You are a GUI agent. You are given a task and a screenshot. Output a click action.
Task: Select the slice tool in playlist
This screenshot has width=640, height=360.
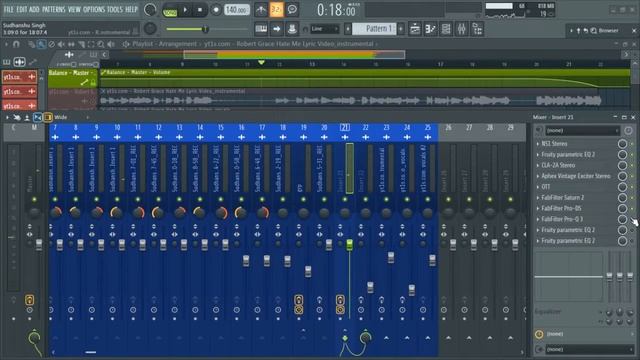(82, 44)
